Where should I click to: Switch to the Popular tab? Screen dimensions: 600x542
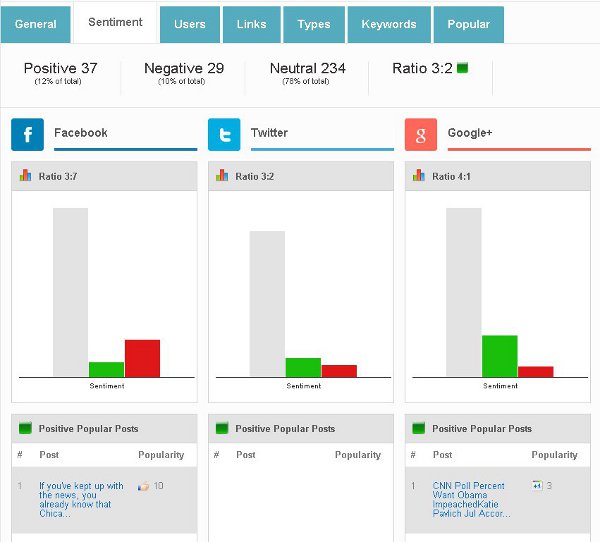click(468, 24)
